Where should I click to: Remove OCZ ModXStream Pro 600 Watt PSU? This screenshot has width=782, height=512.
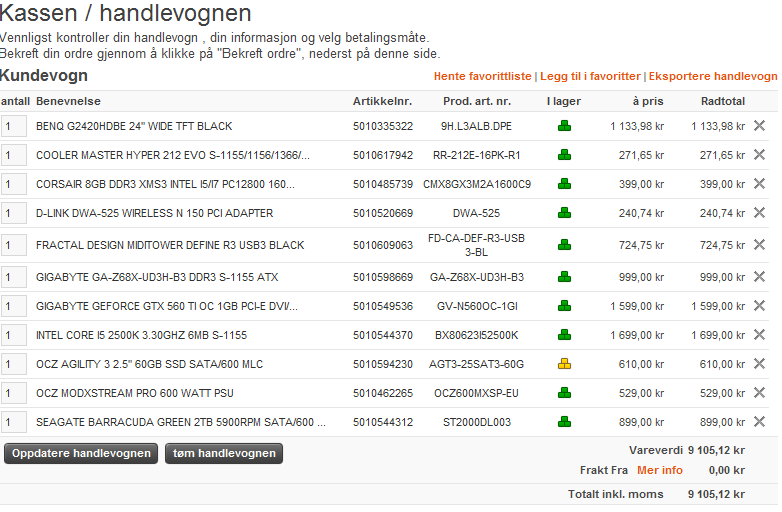click(759, 392)
